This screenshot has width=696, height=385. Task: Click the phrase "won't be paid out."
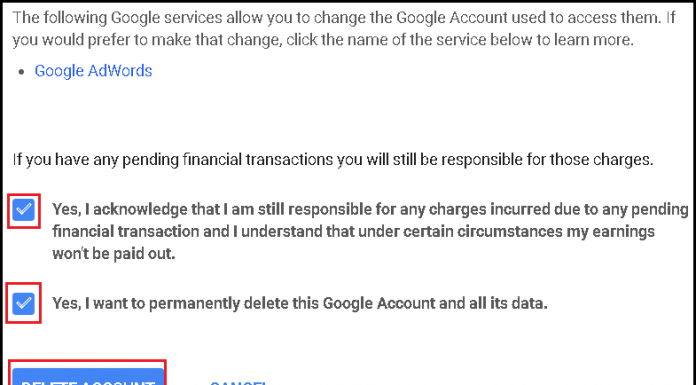[x=114, y=254]
